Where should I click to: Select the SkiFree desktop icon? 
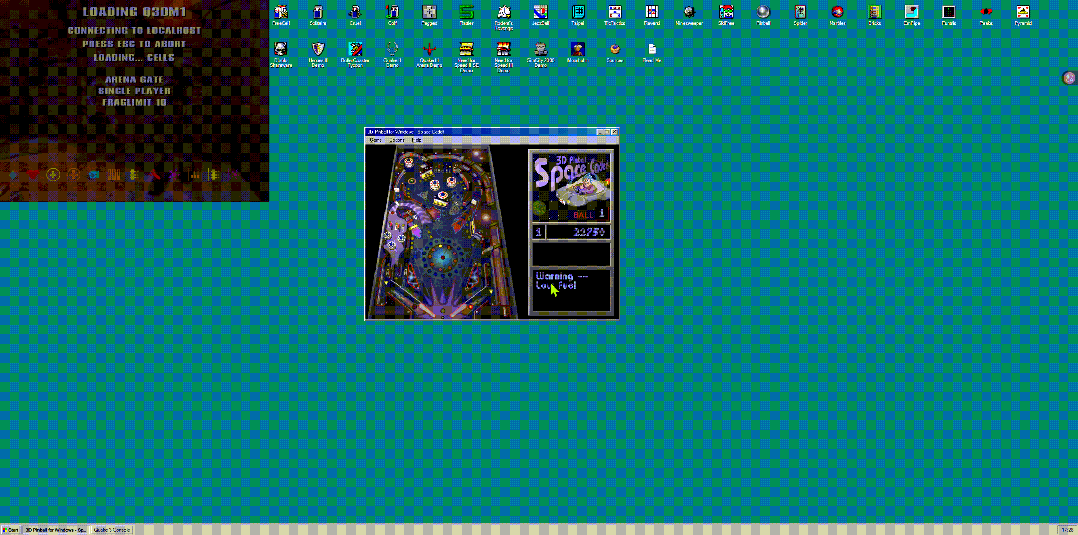coord(726,15)
